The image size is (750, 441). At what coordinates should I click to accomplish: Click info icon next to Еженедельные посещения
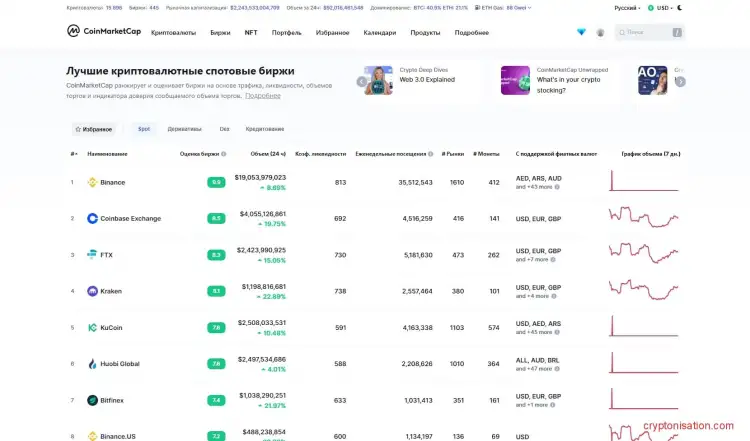[x=430, y=154]
